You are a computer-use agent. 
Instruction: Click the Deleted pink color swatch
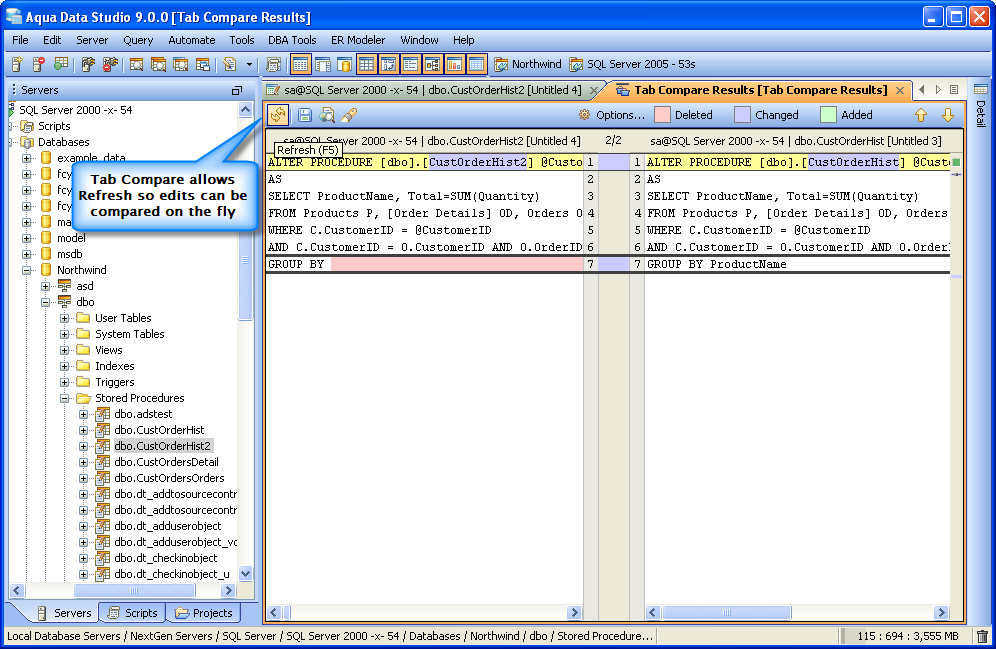[662, 115]
